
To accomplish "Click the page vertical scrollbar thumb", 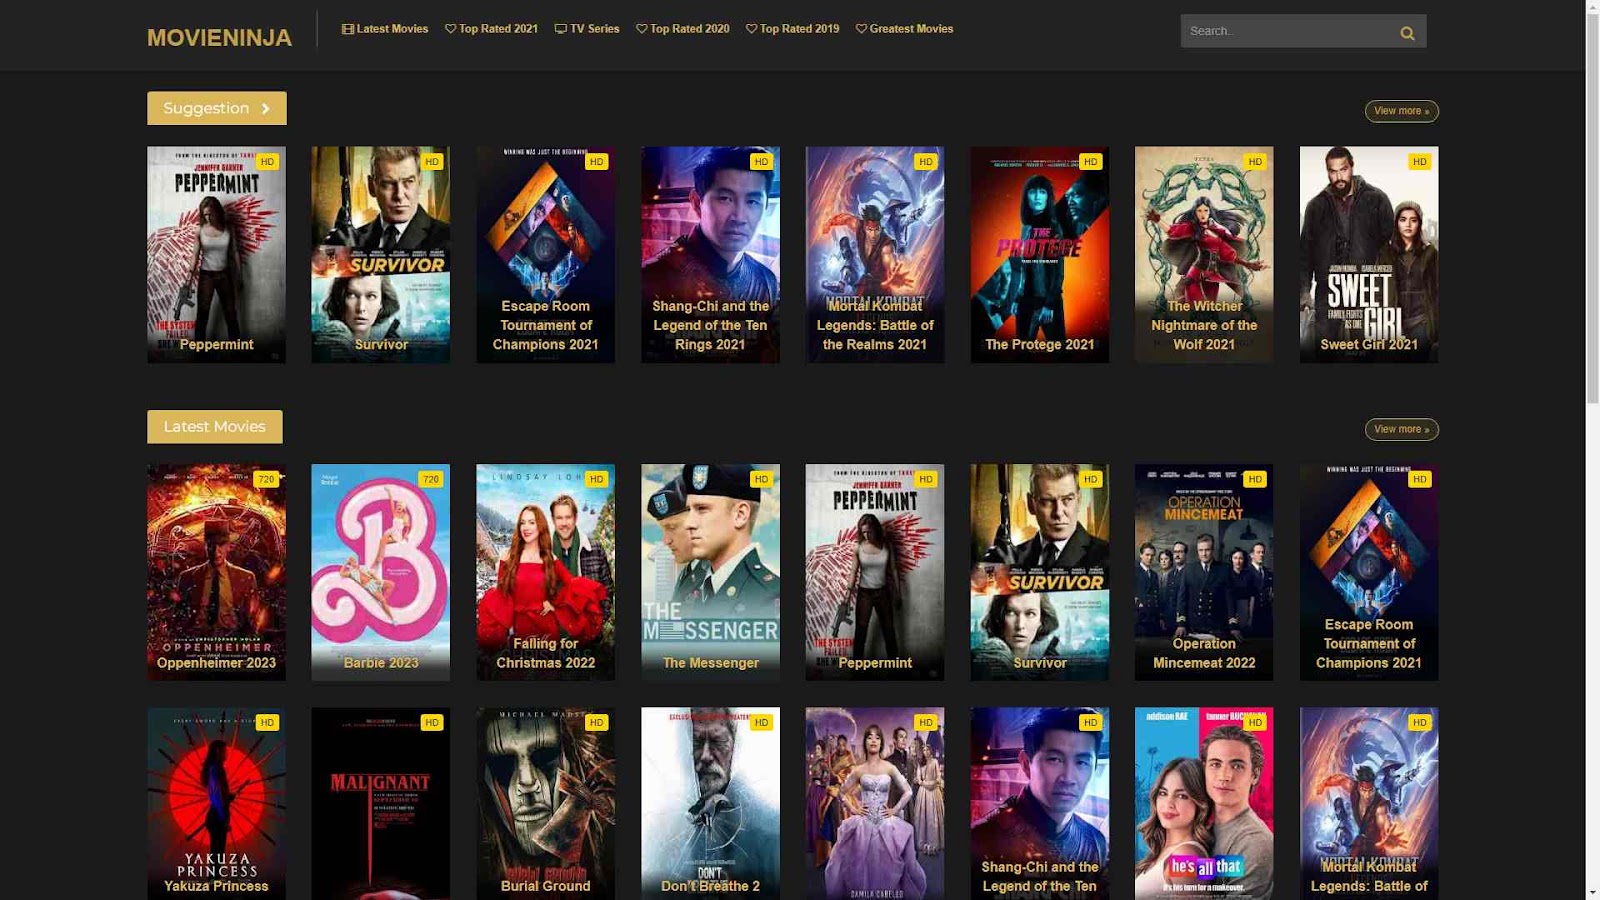I will [x=1592, y=210].
